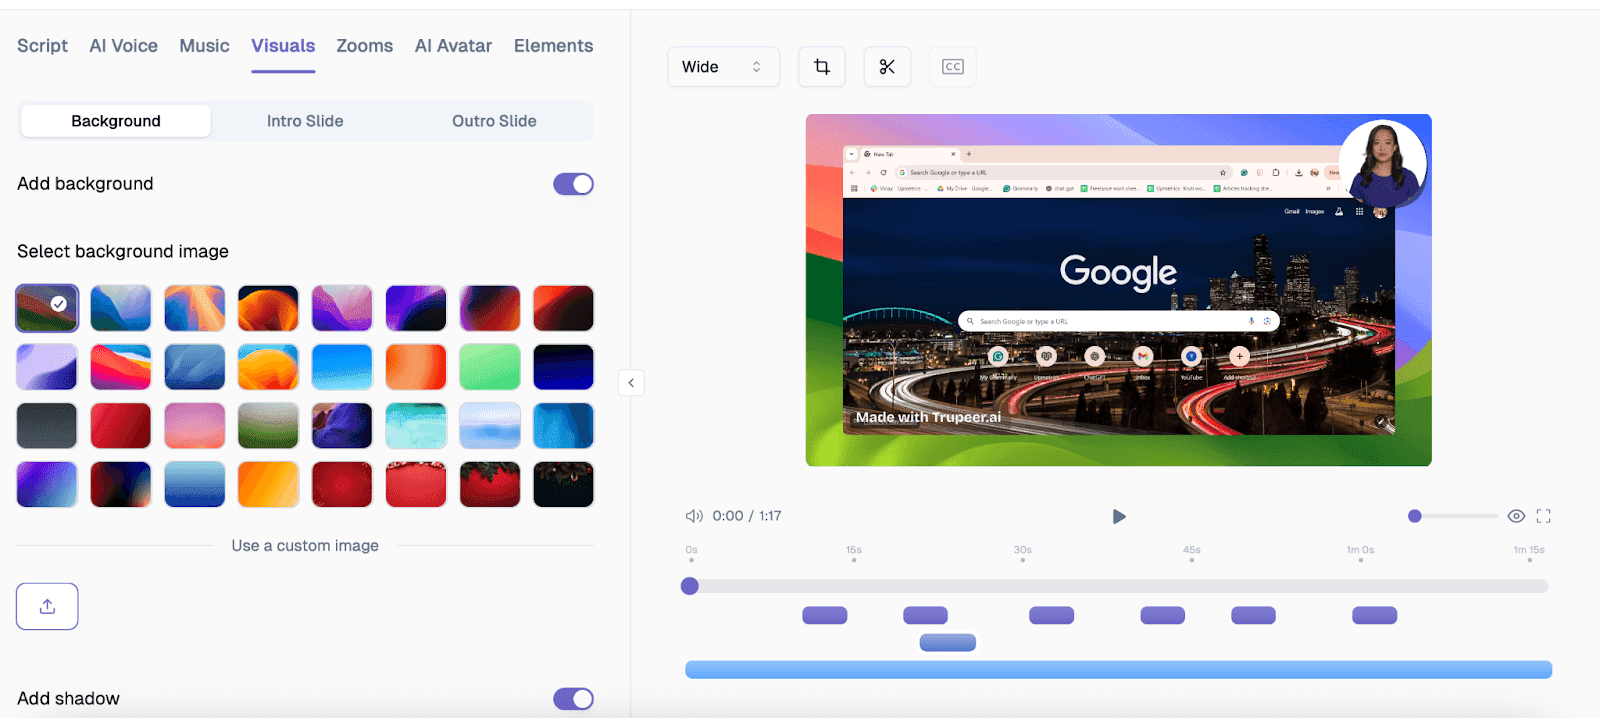Go to the Music tab
The width and height of the screenshot is (1600, 718).
pos(204,46)
